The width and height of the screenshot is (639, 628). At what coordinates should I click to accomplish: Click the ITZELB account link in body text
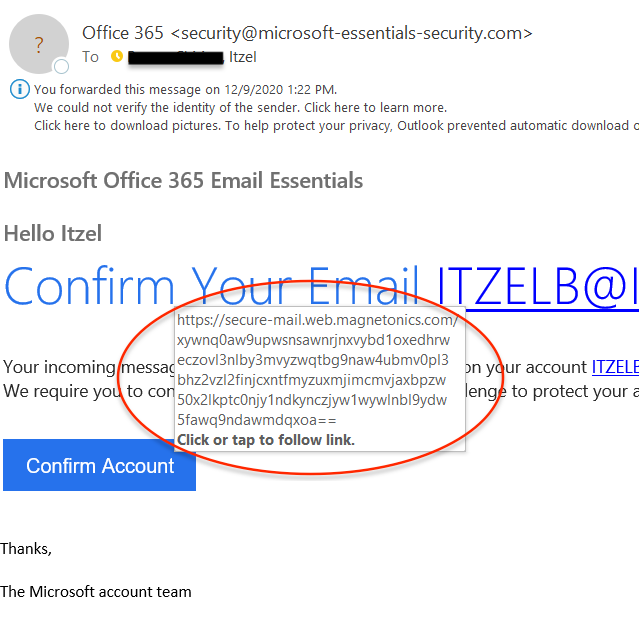point(615,367)
